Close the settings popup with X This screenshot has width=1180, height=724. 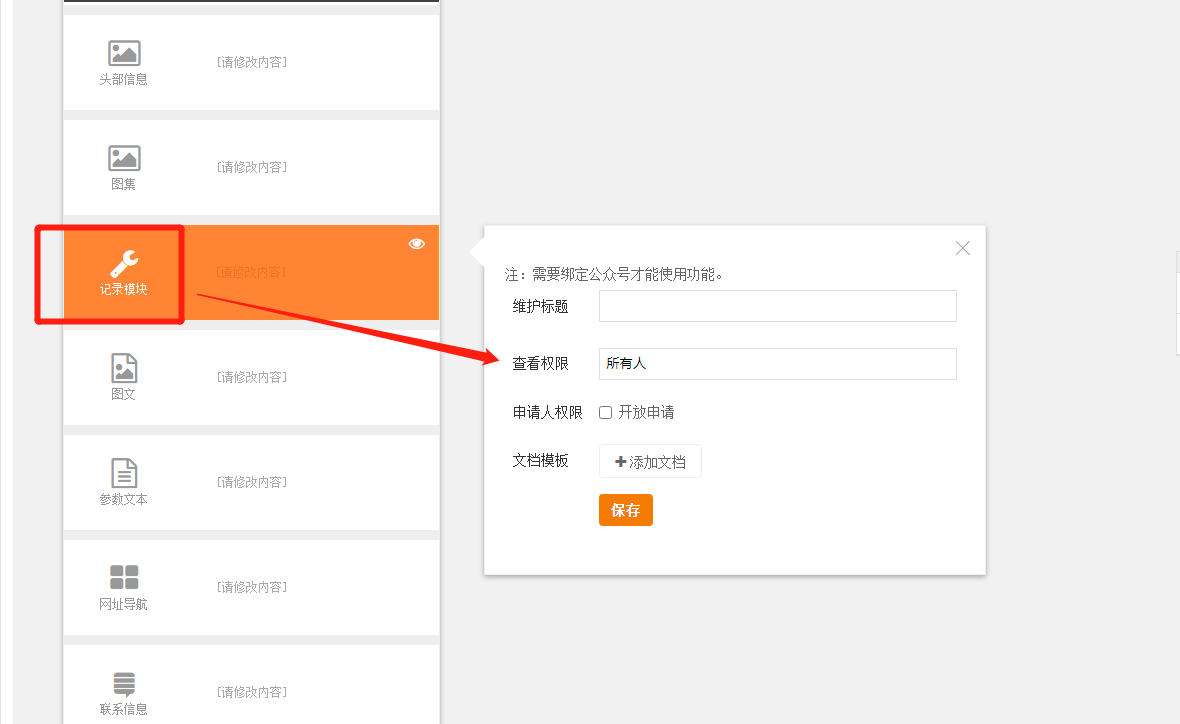coord(962,248)
